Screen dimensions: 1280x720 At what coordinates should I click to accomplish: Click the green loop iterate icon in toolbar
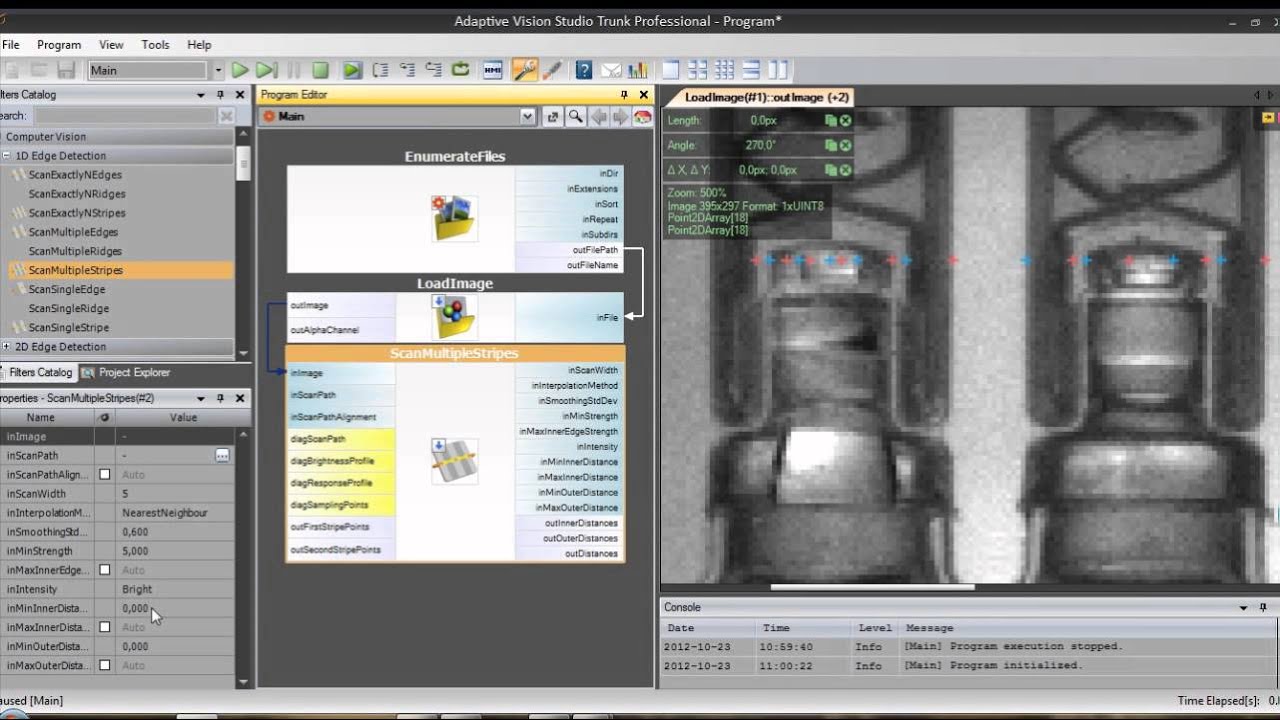tap(460, 70)
